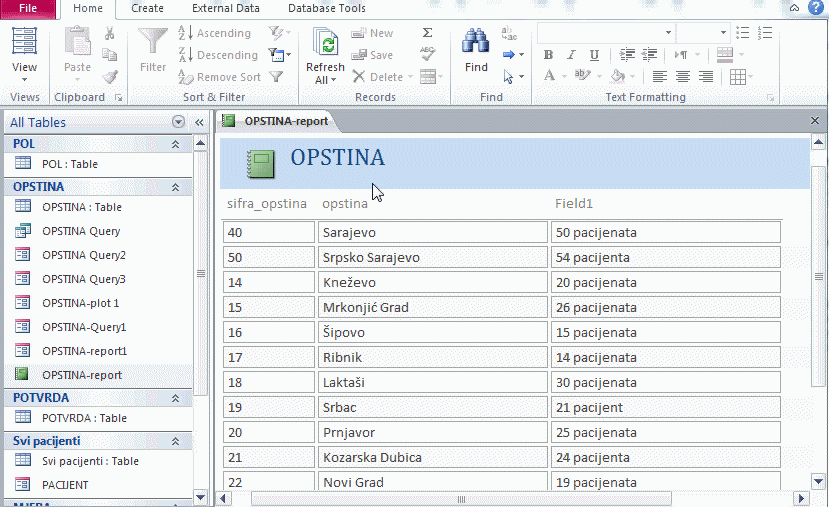Click Remove Sort
829x507 pixels.
pos(219,77)
